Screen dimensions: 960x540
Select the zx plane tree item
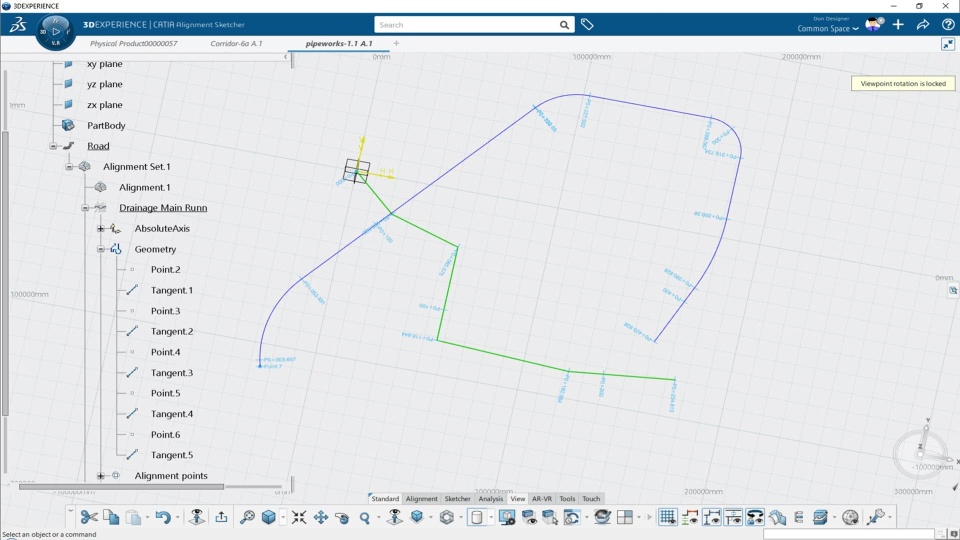pos(104,105)
